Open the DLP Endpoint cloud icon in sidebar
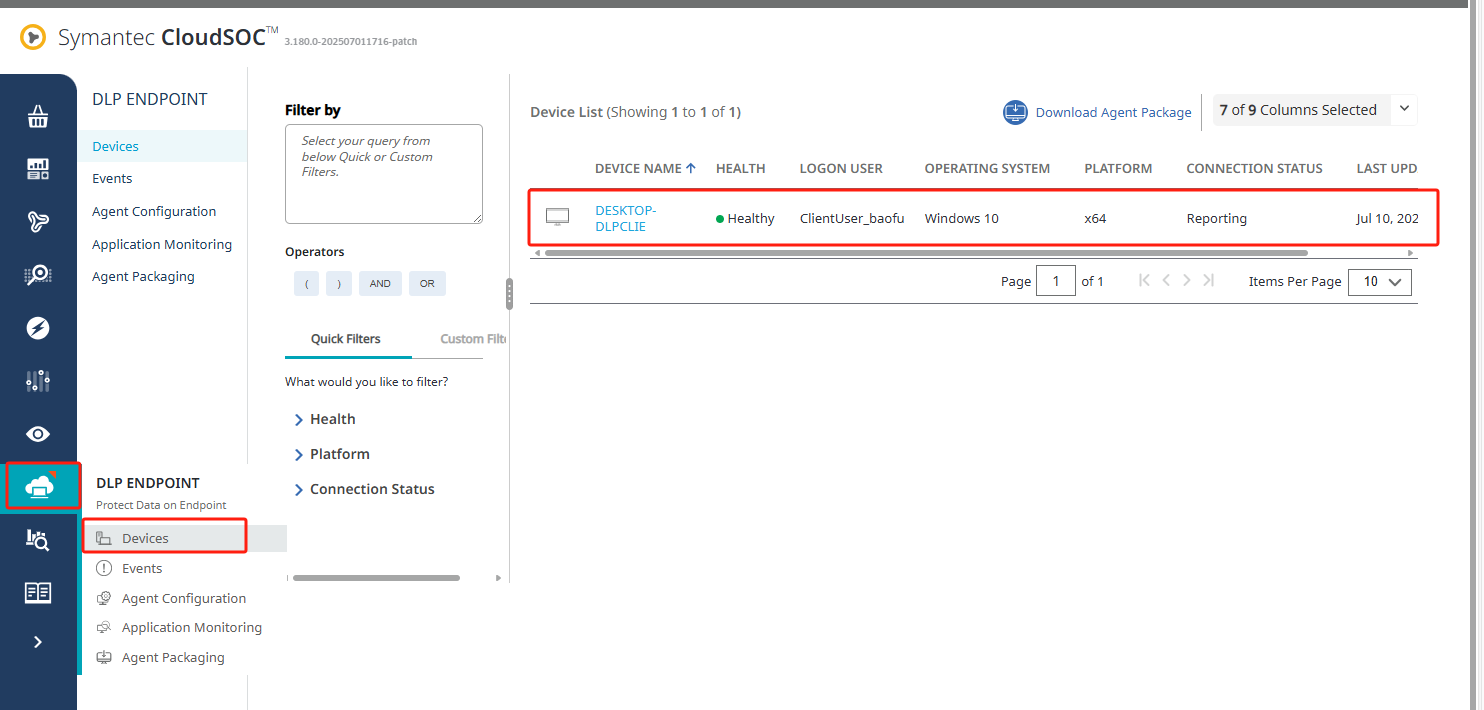Screen dimensions: 1484x710 coord(39,487)
